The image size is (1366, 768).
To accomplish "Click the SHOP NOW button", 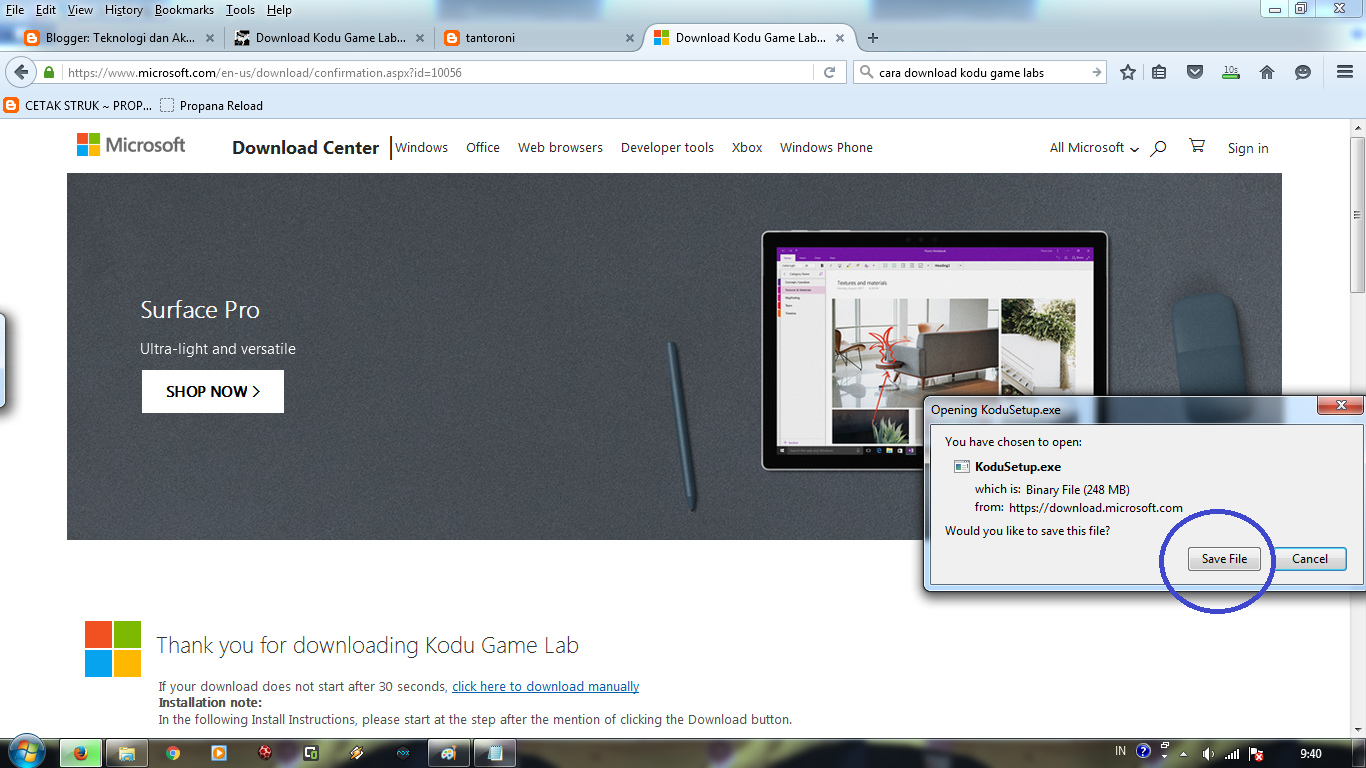I will coord(213,391).
